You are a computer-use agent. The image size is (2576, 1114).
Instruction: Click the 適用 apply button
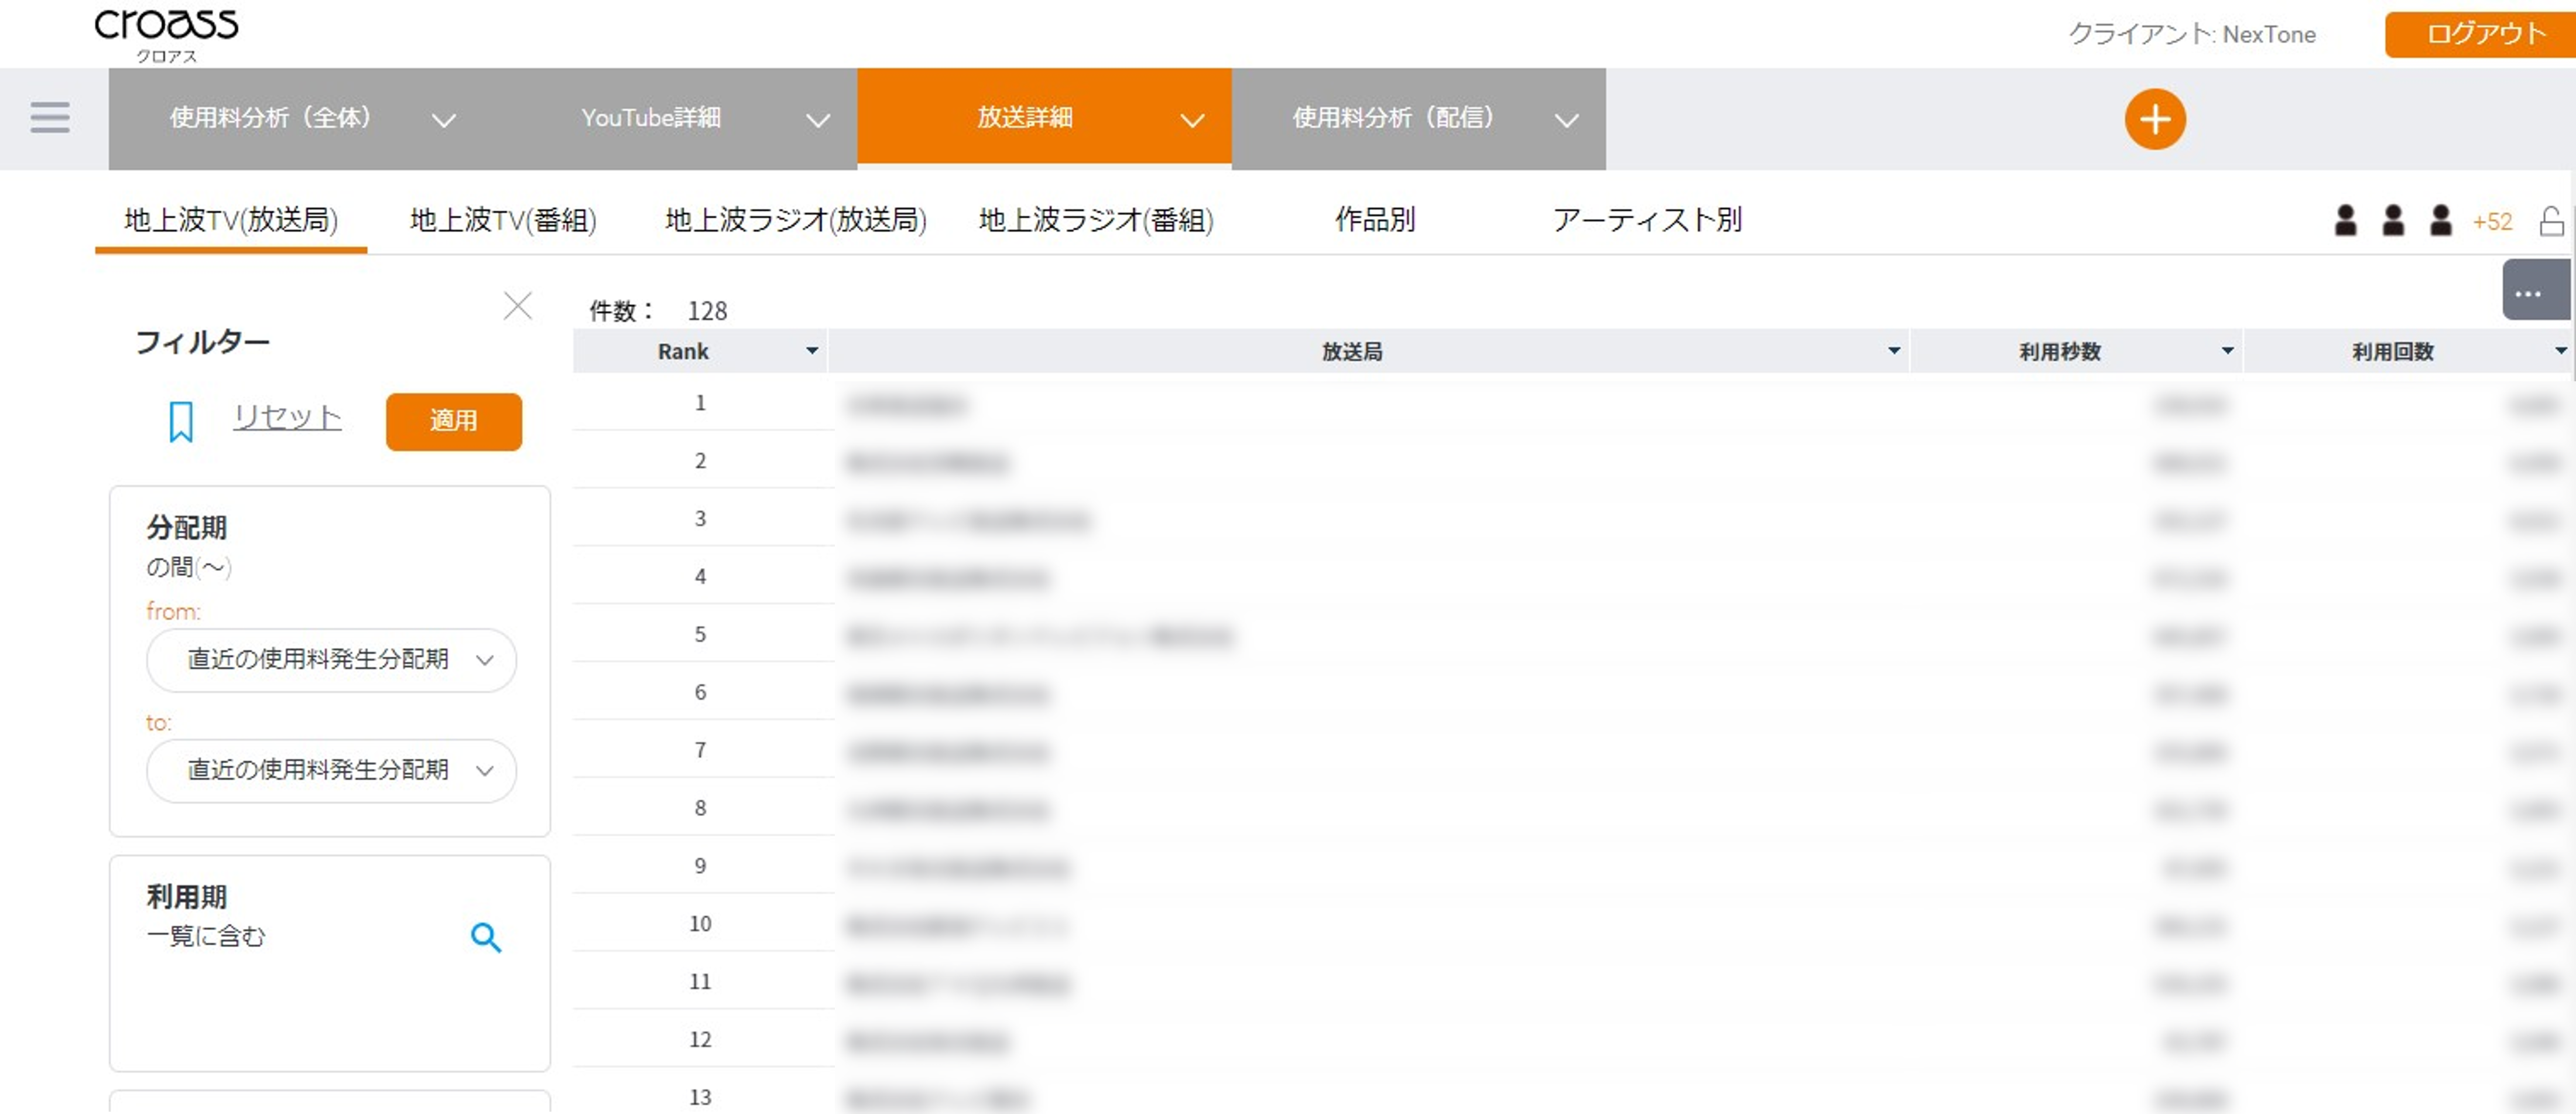[x=453, y=421]
